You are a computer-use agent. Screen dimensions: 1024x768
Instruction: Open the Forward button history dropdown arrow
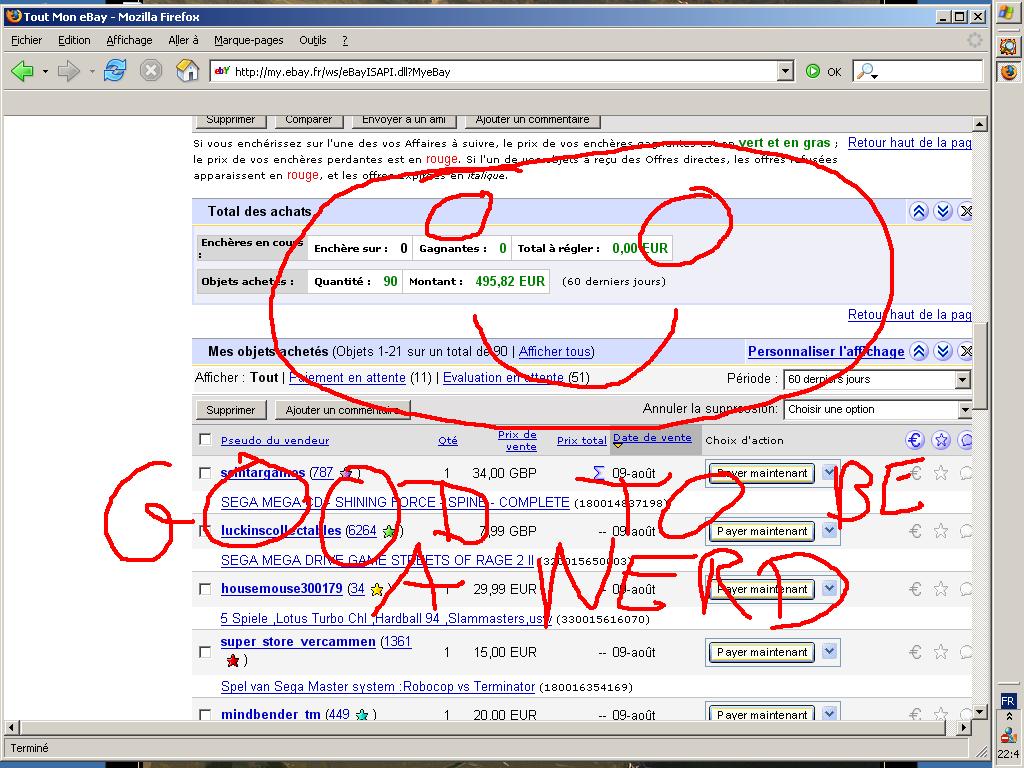pyautogui.click(x=91, y=71)
